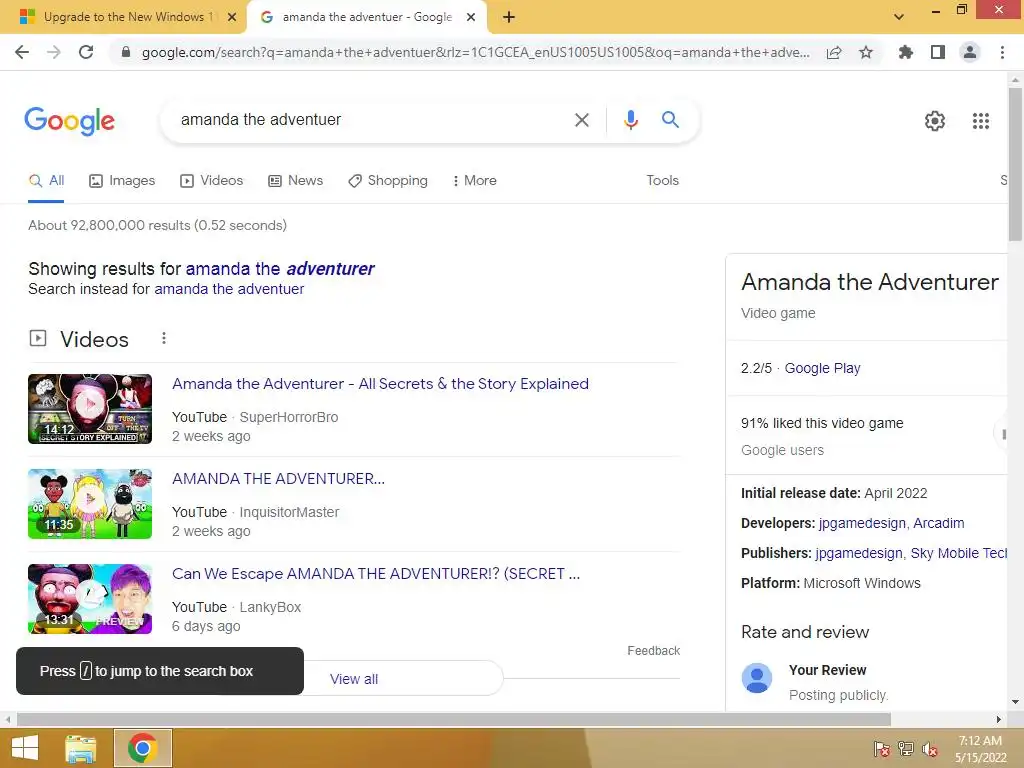1024x768 pixels.
Task: Bookmark this tab with star icon
Action: click(866, 52)
